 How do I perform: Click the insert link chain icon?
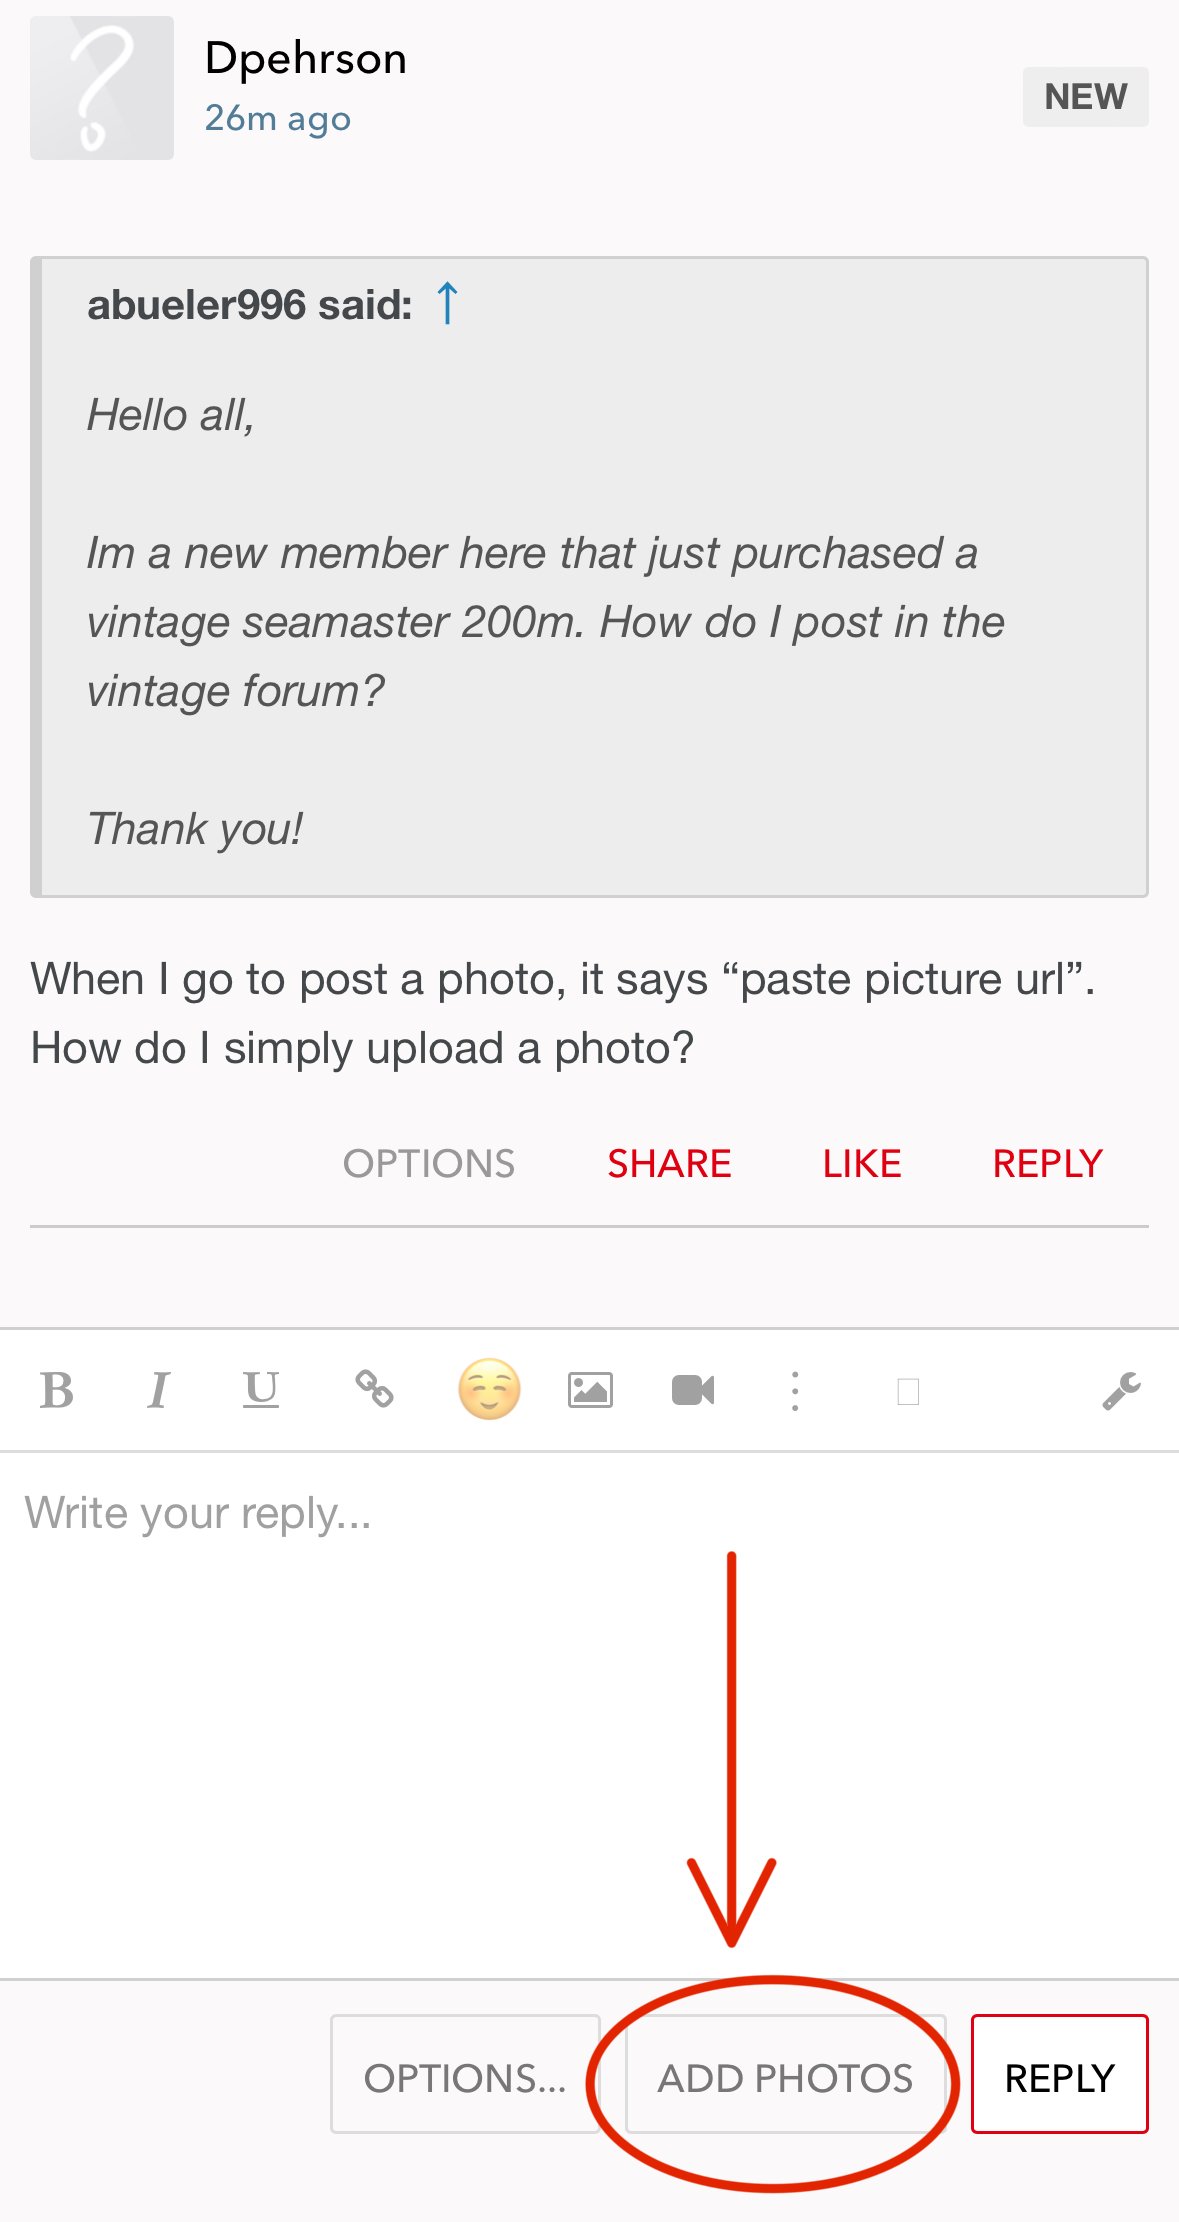pos(375,1389)
